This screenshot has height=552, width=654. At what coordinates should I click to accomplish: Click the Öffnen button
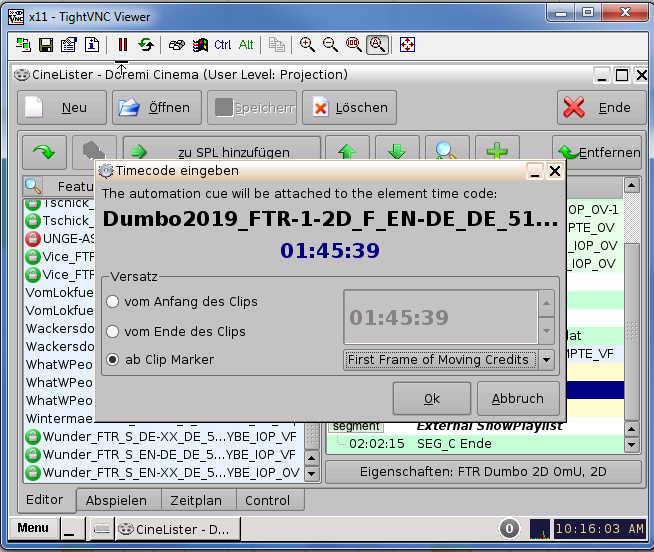[157, 108]
